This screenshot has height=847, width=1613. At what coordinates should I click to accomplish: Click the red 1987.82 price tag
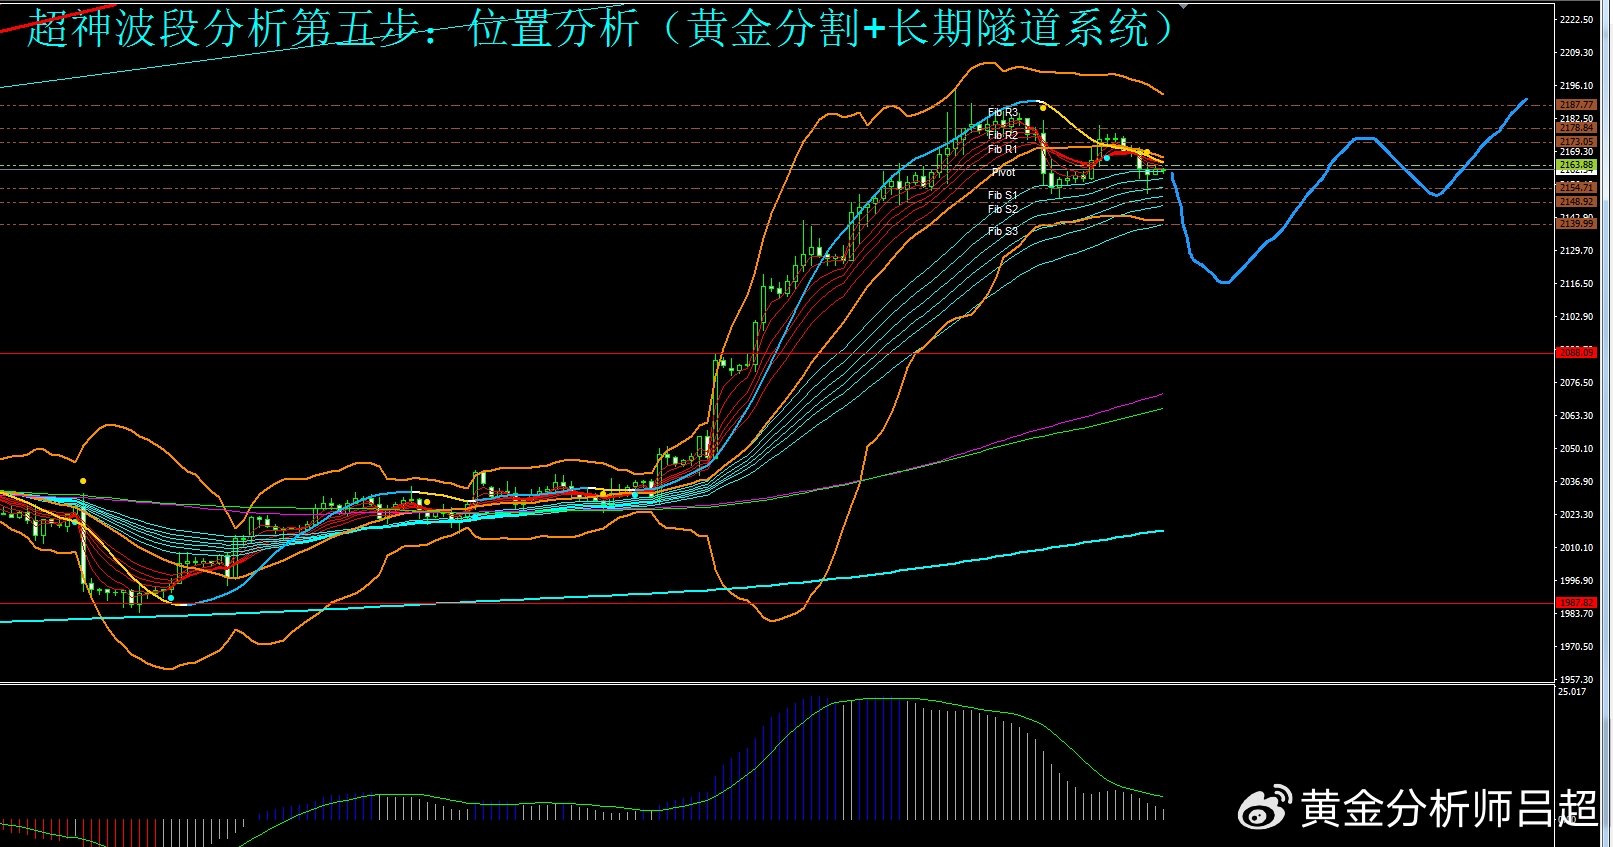pyautogui.click(x=1577, y=603)
